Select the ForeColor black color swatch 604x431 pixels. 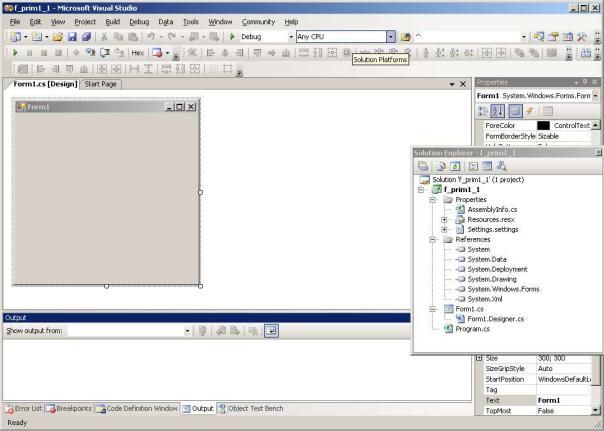click(x=543, y=126)
